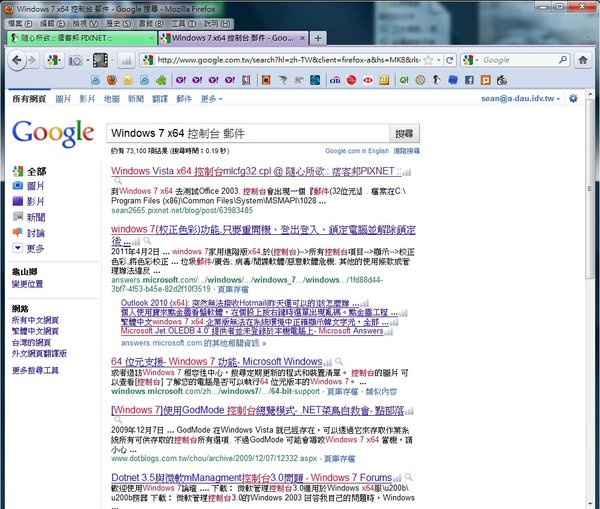Open 頁庫存檔 for dotblogs result
600x509 pixels.
[339, 458]
